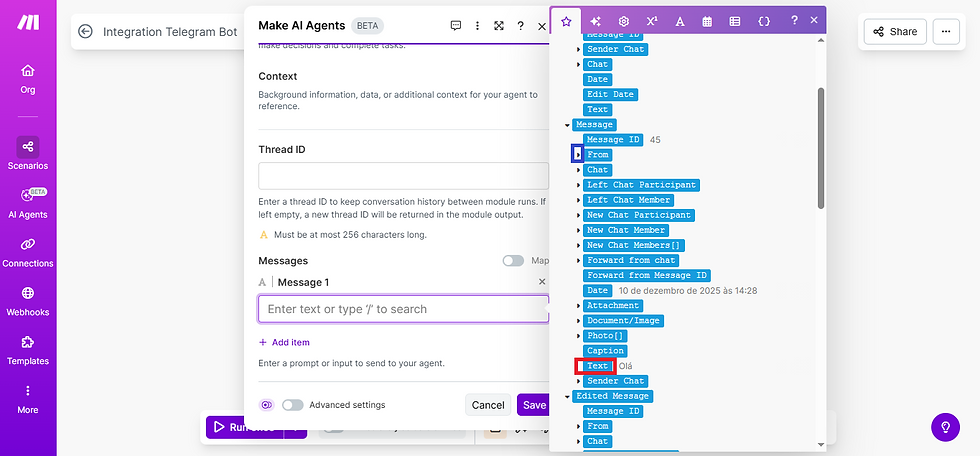Select the Edit Date pill

click(611, 94)
